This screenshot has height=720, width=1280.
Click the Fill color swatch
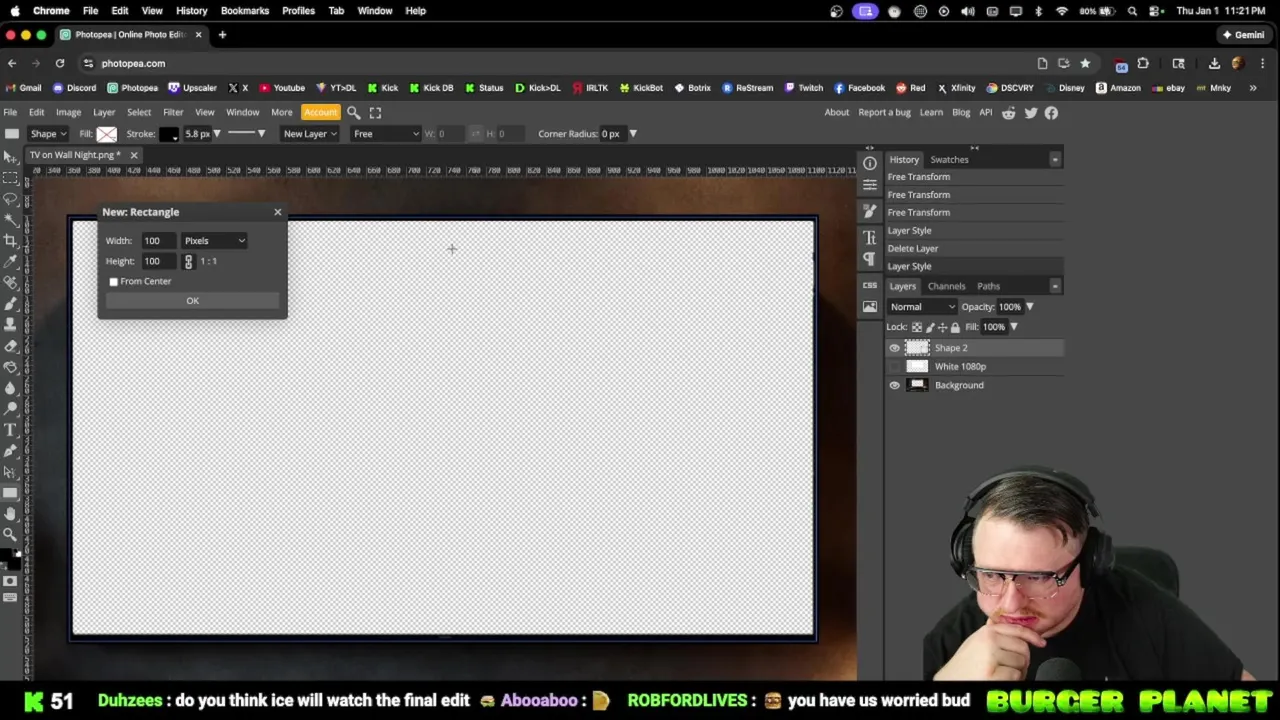click(107, 134)
